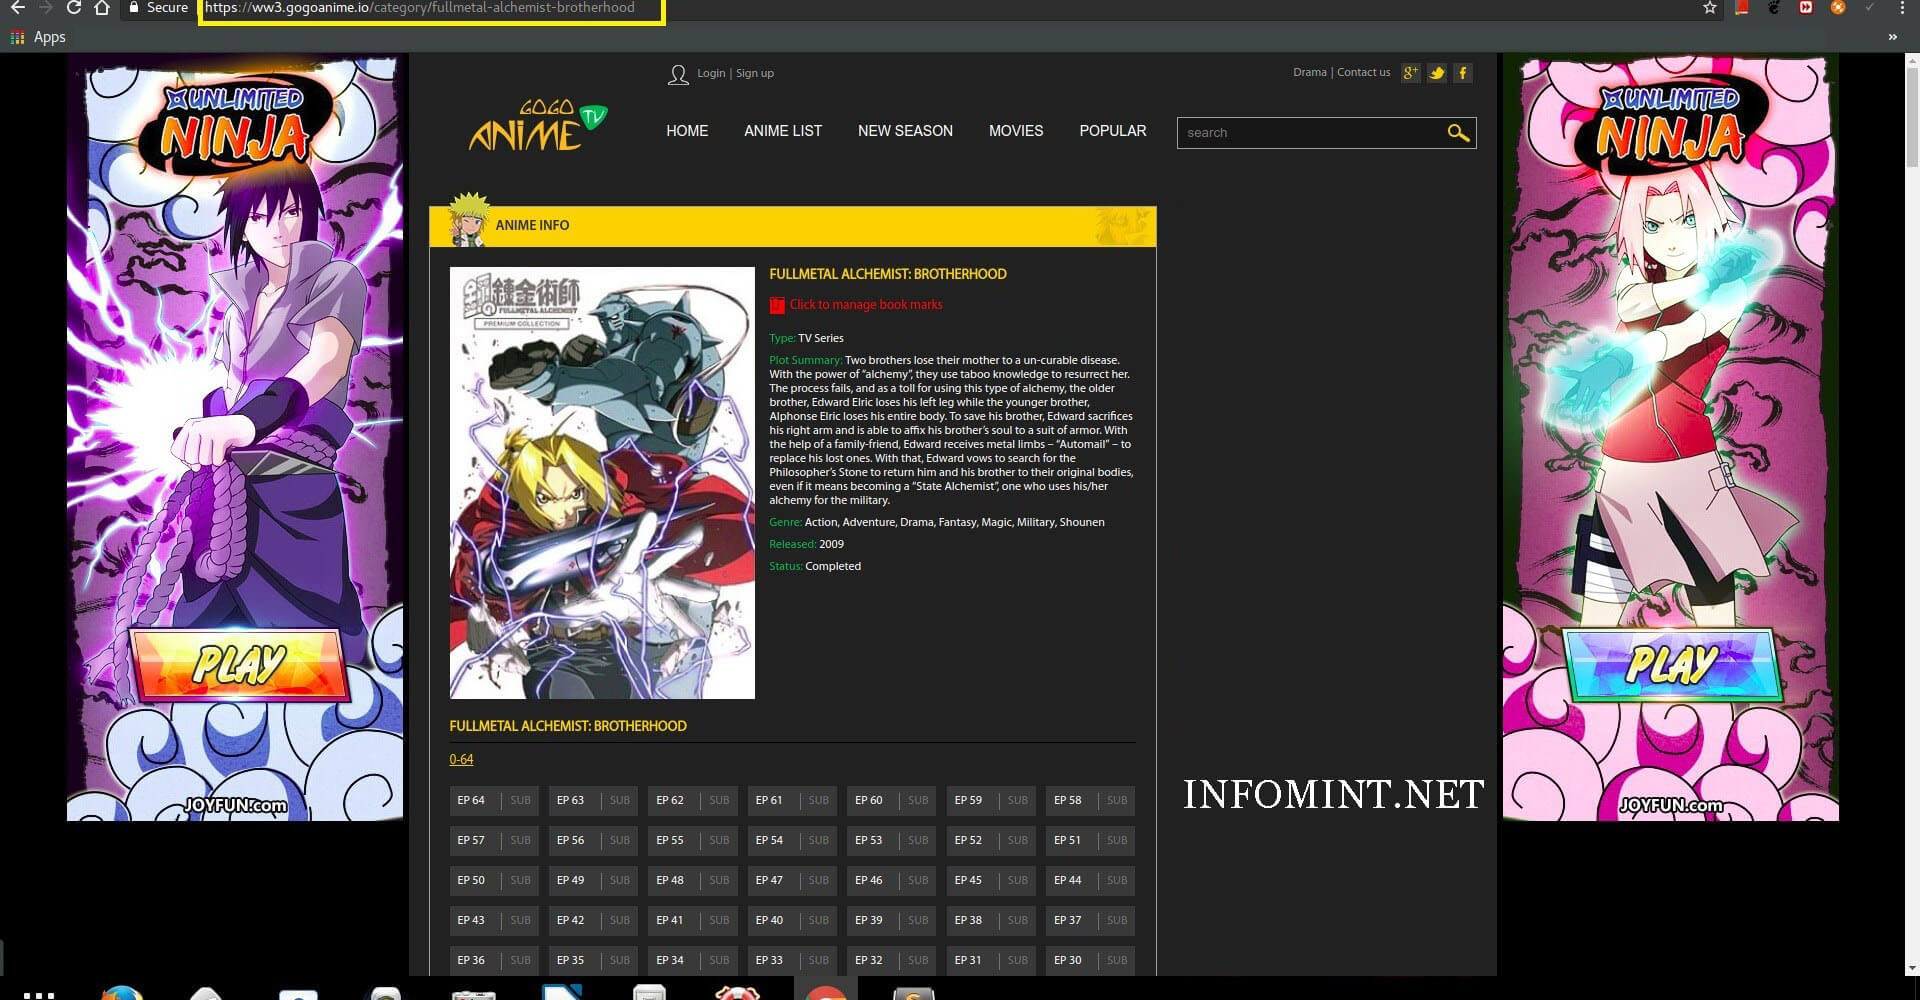Reload the page with the refresh icon

pyautogui.click(x=73, y=7)
